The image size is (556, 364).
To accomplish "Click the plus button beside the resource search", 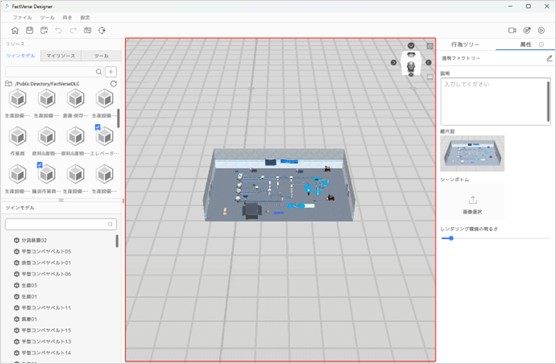I will 111,72.
